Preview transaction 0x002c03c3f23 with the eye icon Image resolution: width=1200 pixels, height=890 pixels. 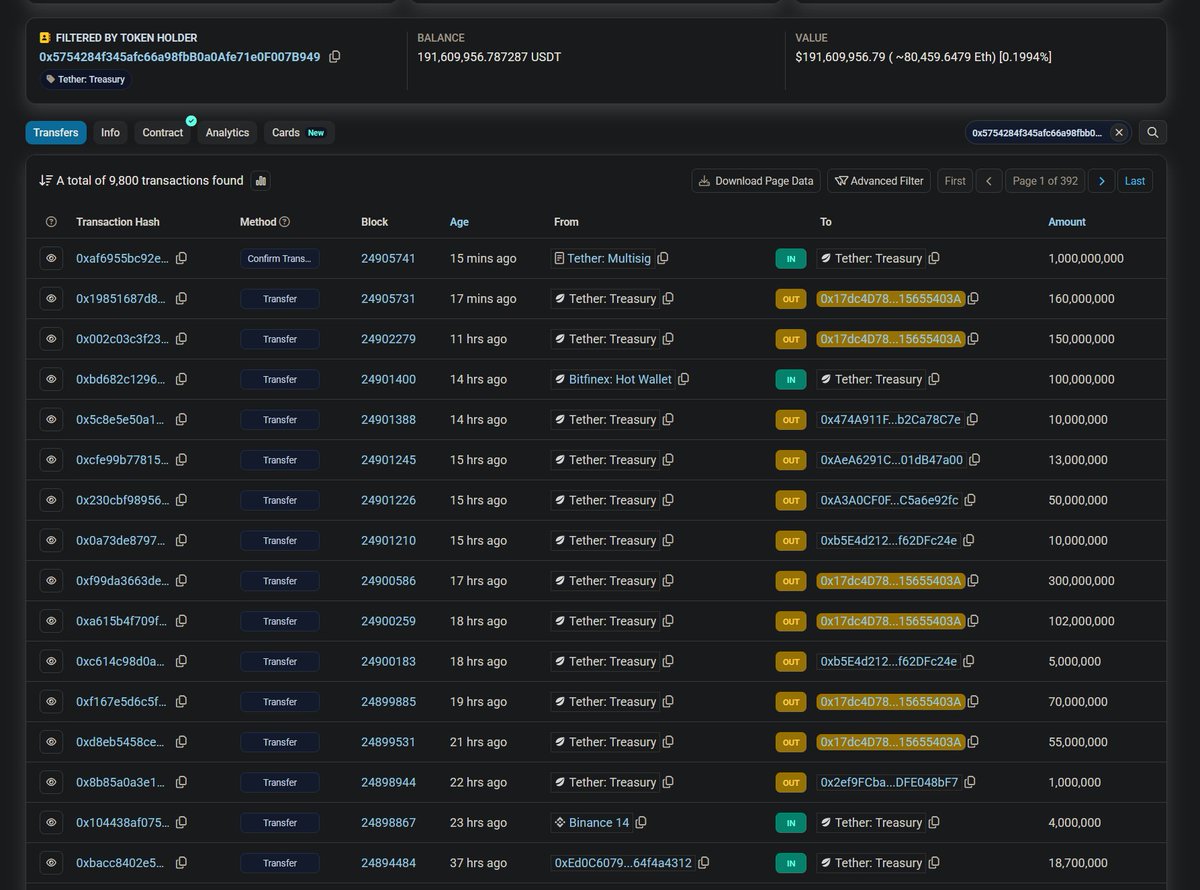52,339
